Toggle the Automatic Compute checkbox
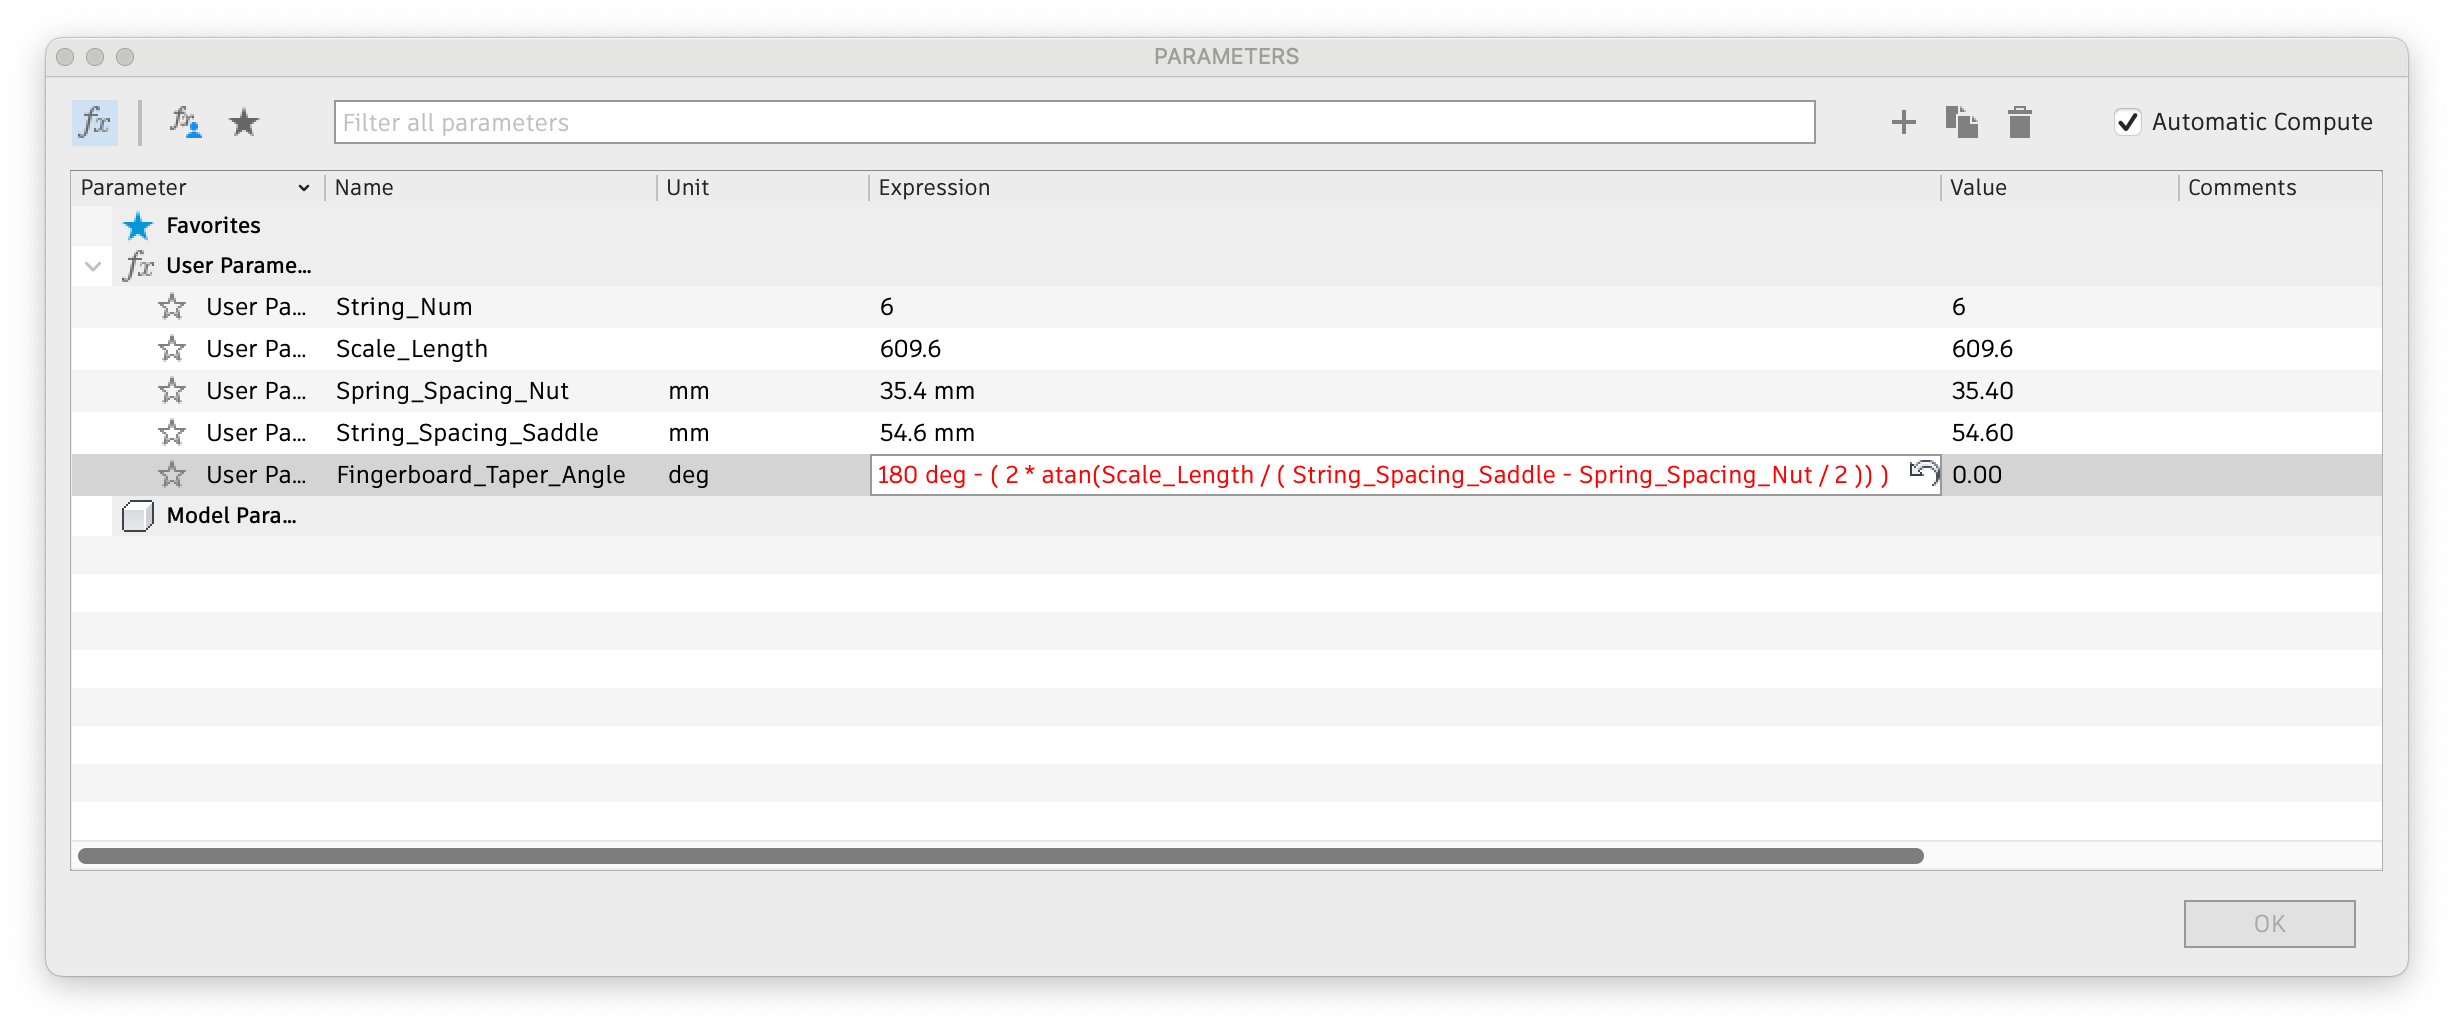2454x1030 pixels. click(x=2128, y=122)
